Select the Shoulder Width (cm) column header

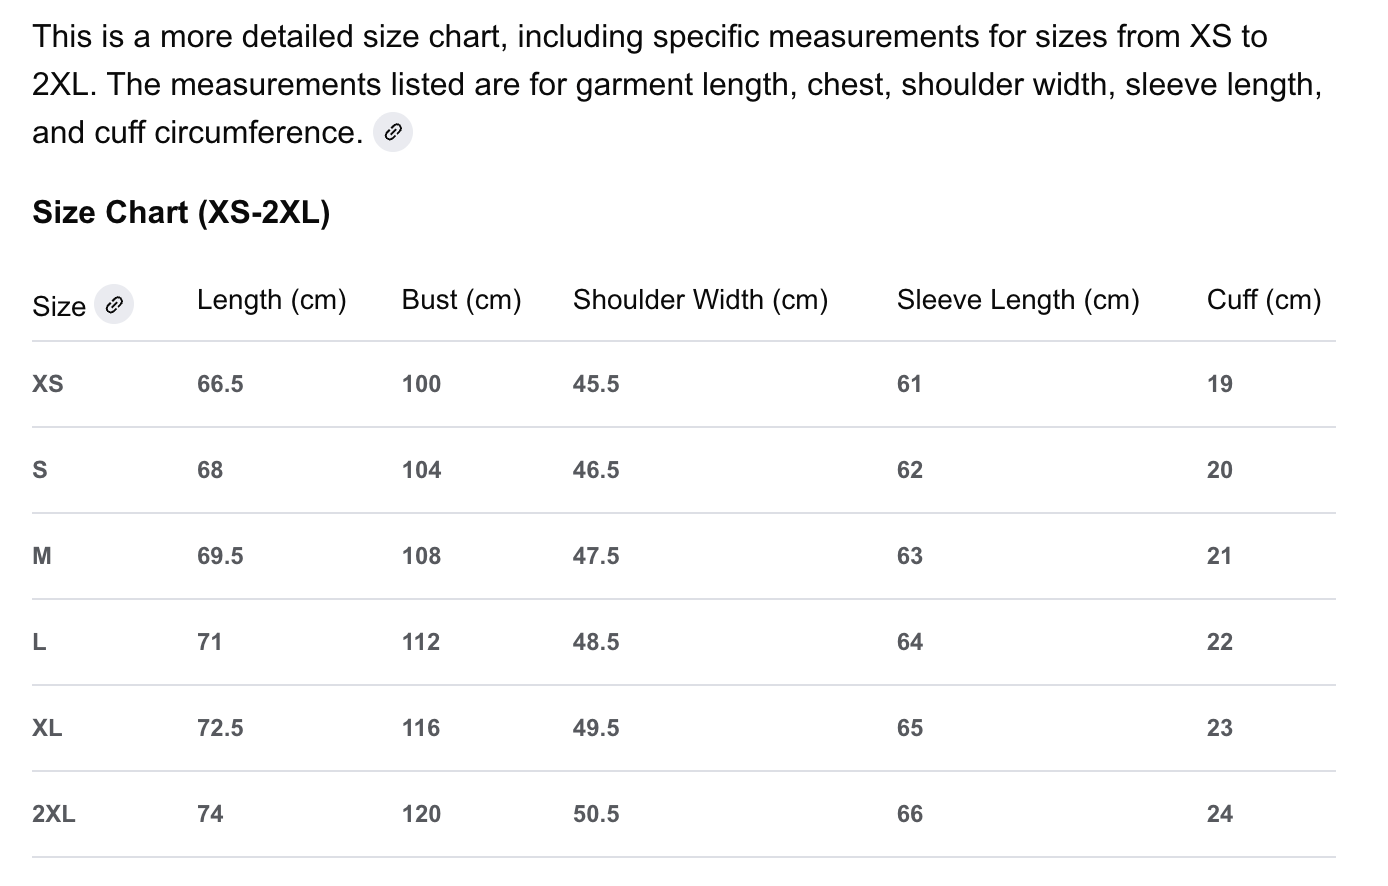click(x=700, y=300)
